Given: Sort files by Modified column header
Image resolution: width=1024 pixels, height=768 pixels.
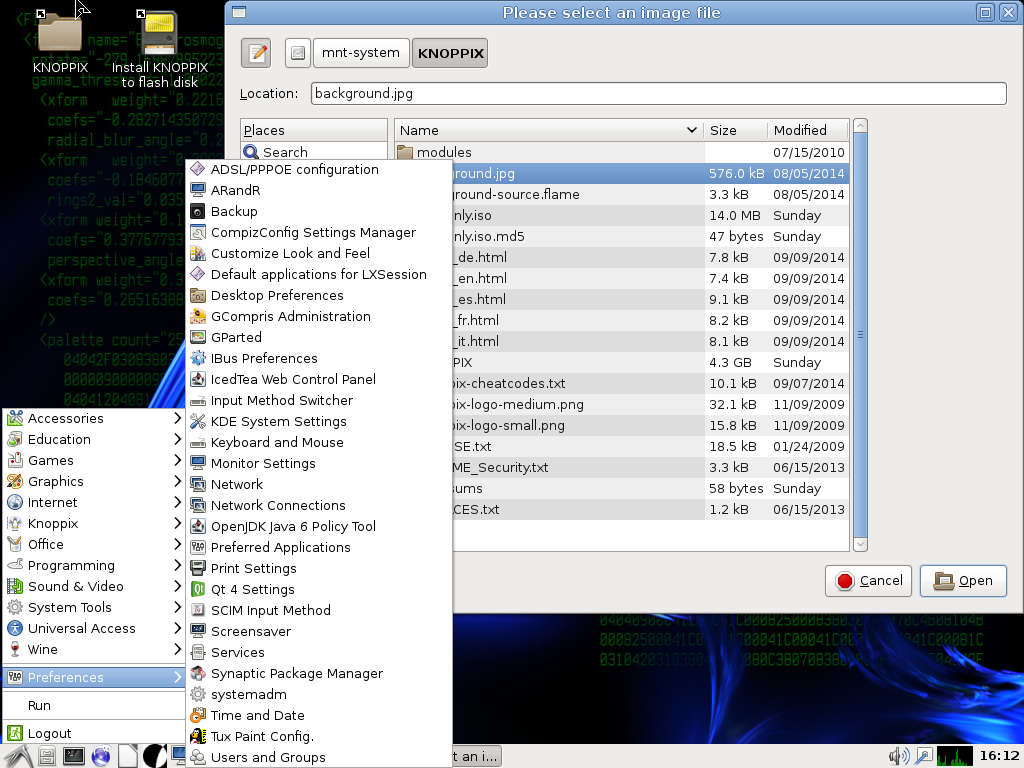Looking at the screenshot, I should [808, 130].
